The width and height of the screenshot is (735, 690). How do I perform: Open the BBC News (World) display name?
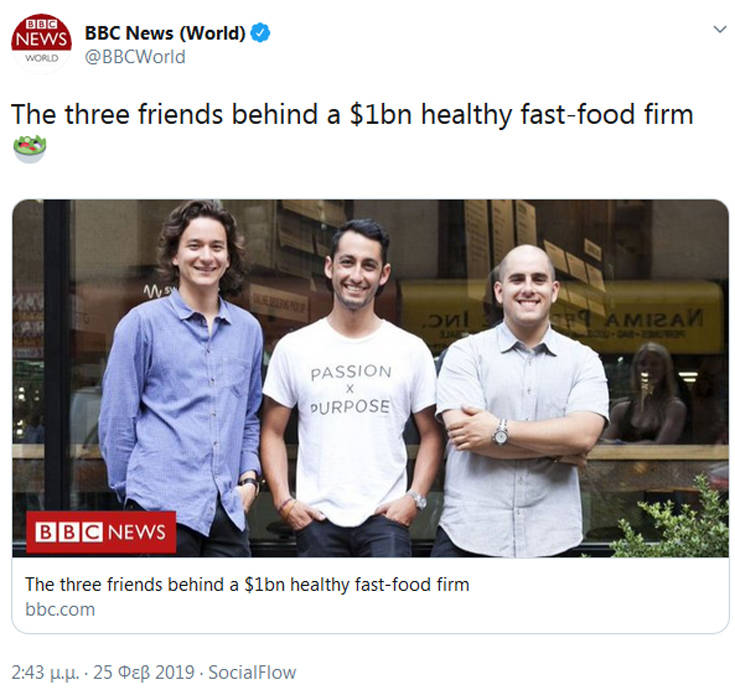click(x=165, y=33)
